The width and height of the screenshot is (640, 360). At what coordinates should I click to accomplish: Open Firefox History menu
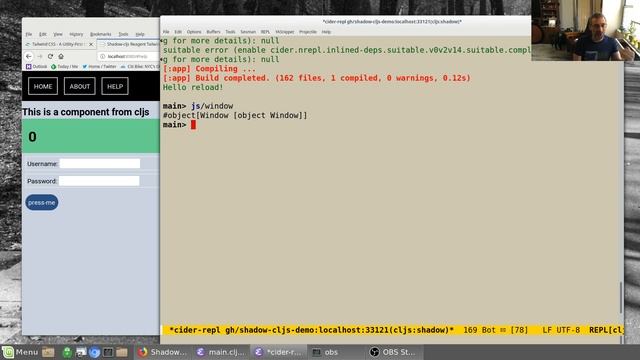point(76,34)
